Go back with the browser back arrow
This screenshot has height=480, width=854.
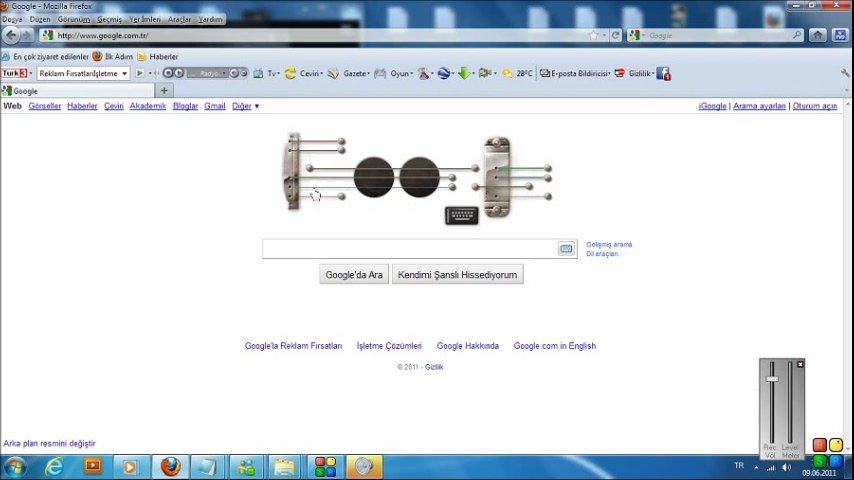[x=11, y=35]
